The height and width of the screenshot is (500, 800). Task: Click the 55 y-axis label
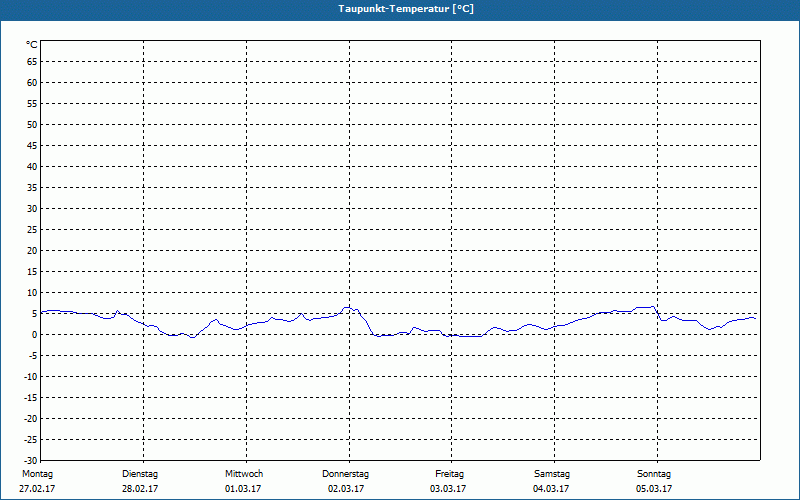coord(32,104)
